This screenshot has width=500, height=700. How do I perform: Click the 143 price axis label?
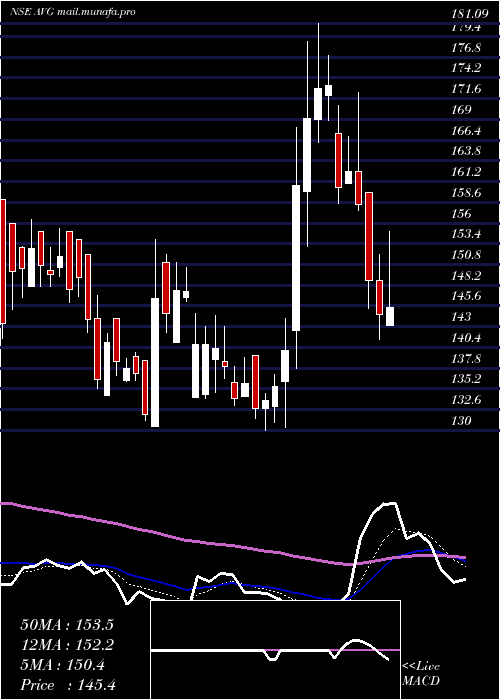point(461,317)
